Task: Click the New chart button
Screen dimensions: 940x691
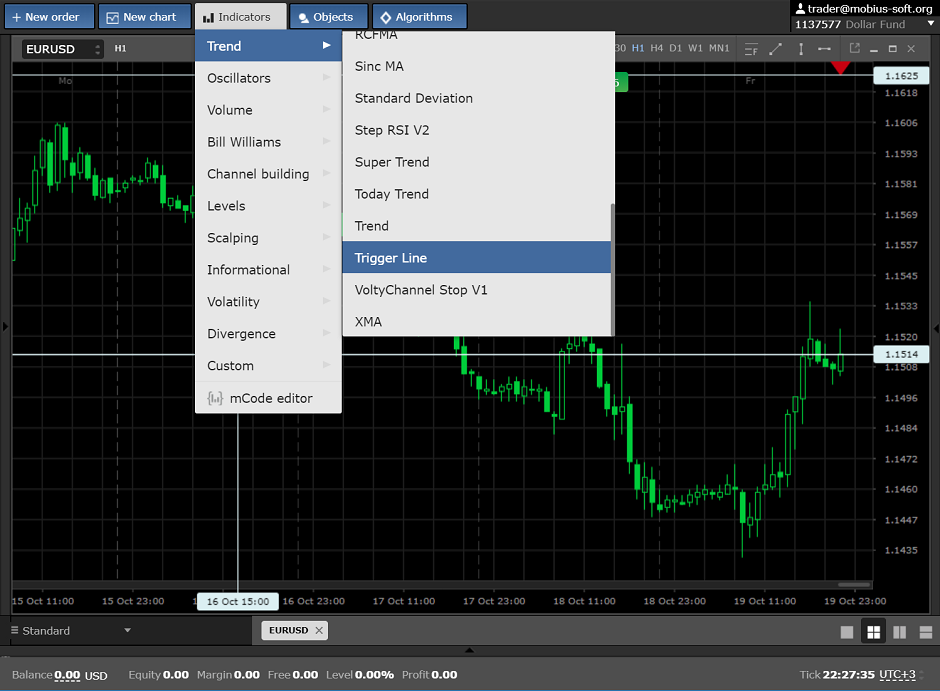Action: point(144,17)
